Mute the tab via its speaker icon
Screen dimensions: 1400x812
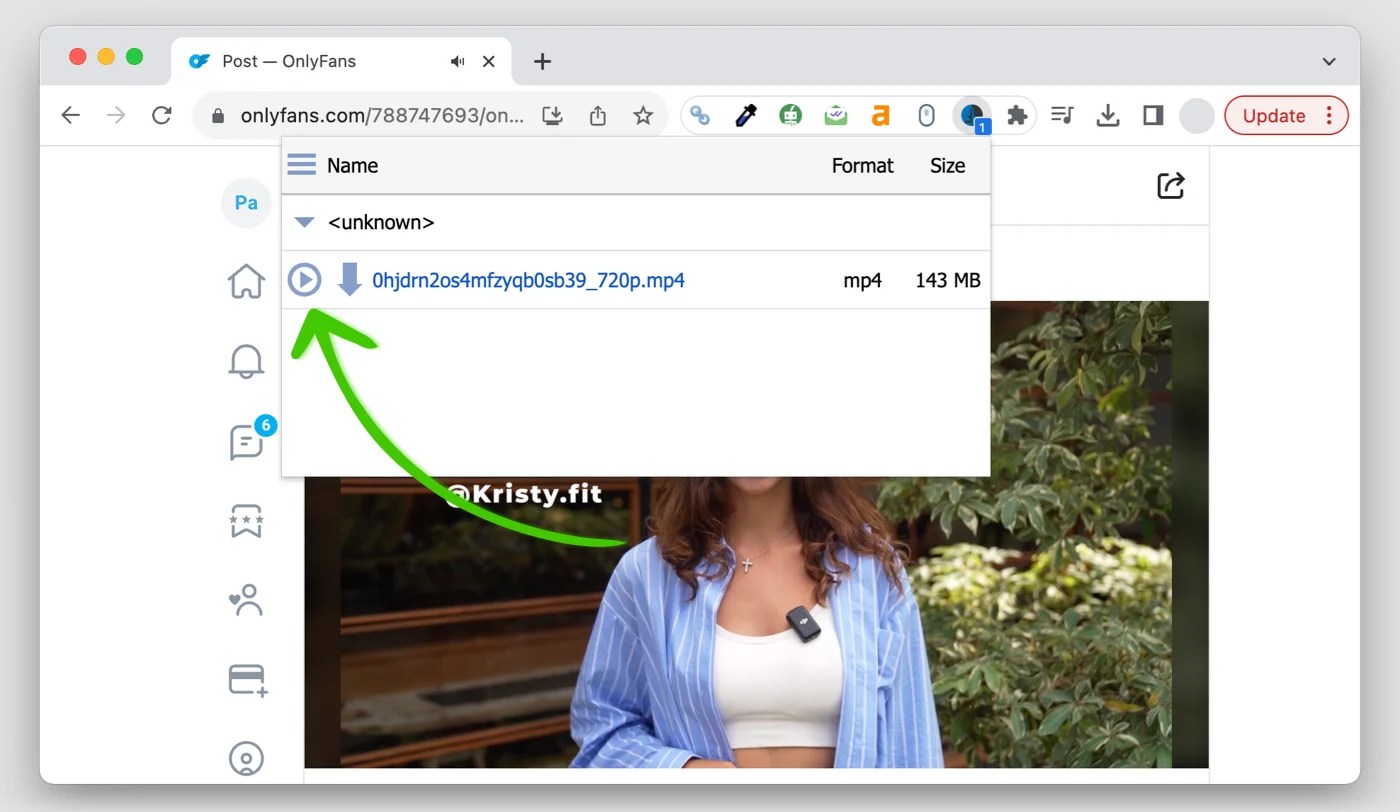pyautogui.click(x=457, y=61)
